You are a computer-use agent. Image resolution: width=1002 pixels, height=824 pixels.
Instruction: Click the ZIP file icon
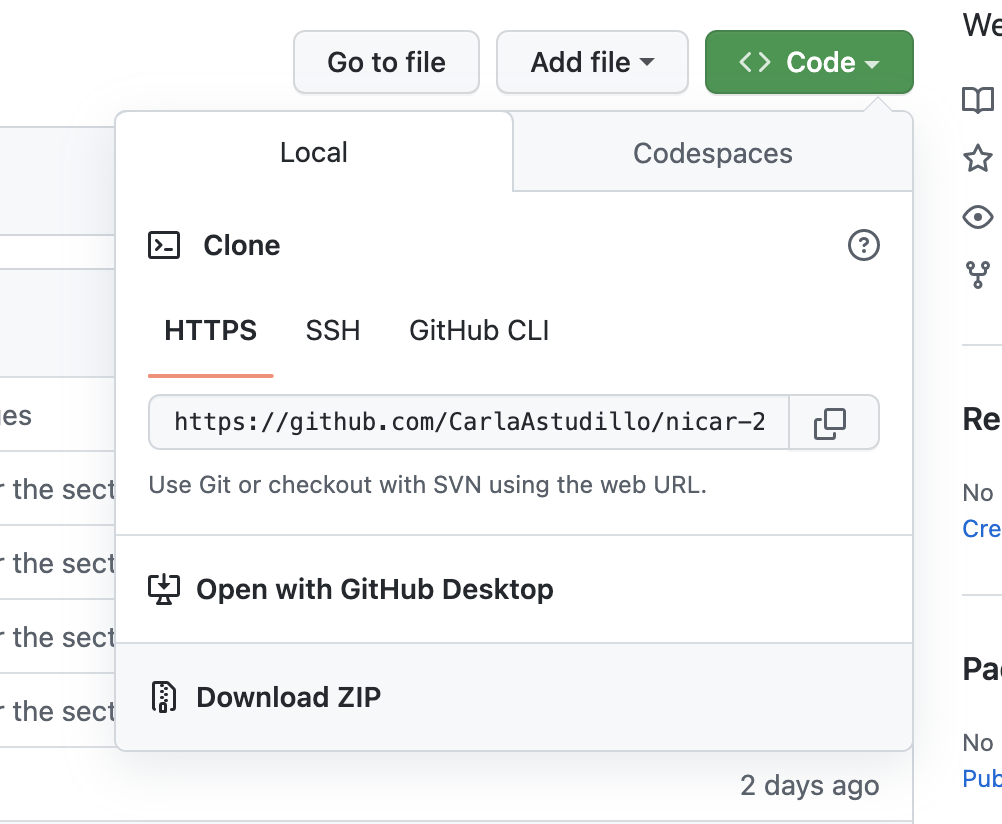(164, 697)
